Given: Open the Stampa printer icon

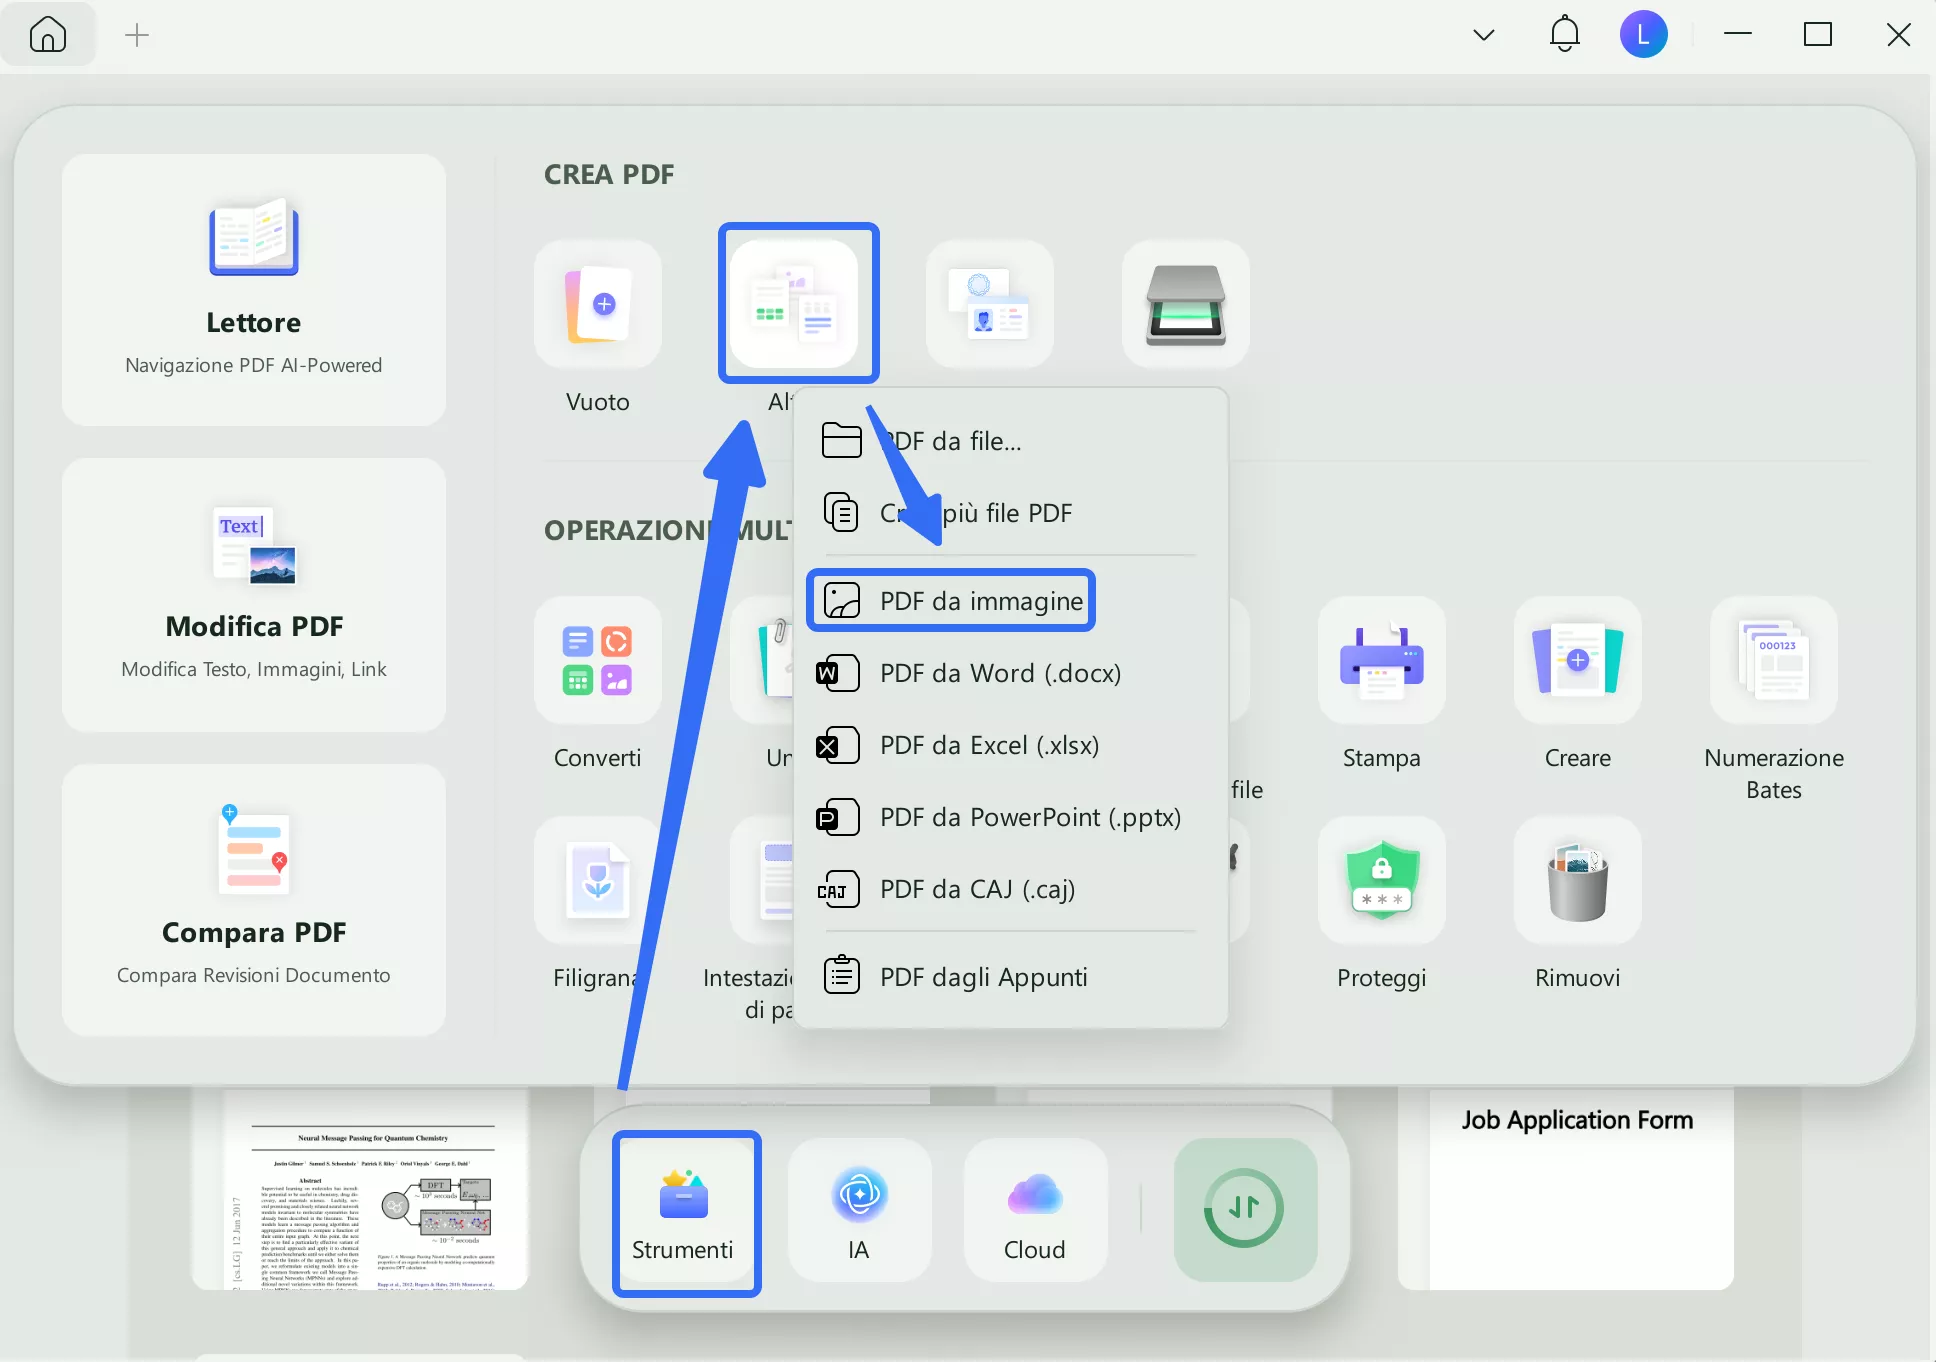Looking at the screenshot, I should click(1381, 661).
